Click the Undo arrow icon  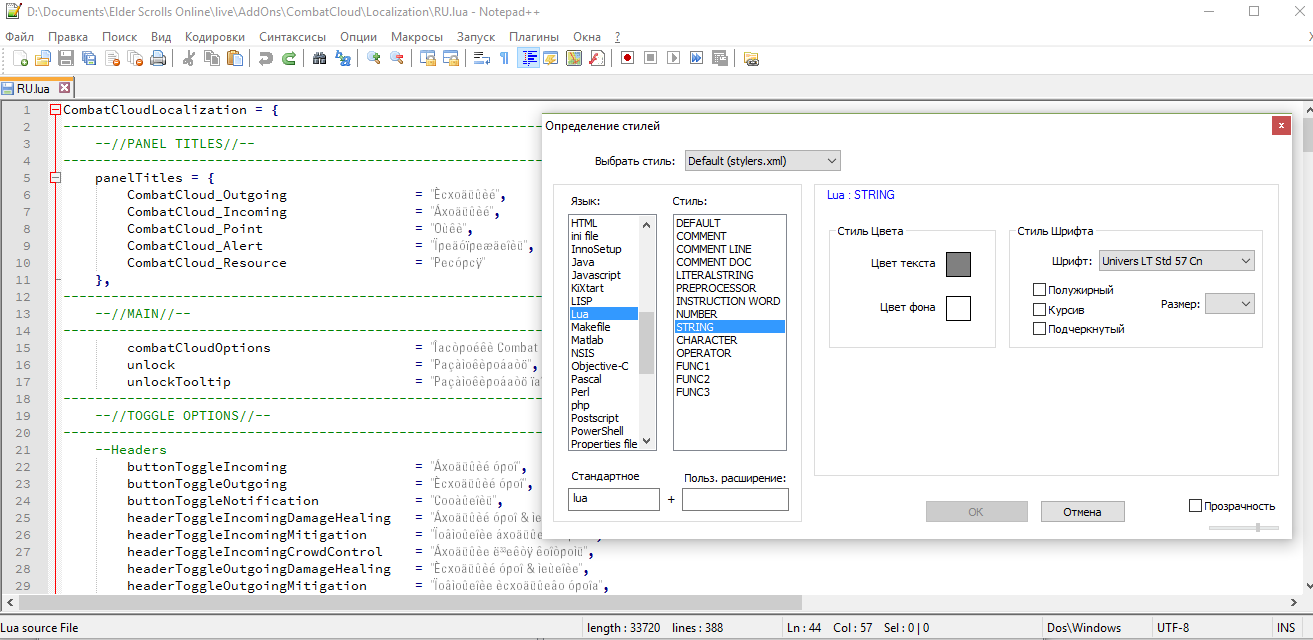pos(265,58)
